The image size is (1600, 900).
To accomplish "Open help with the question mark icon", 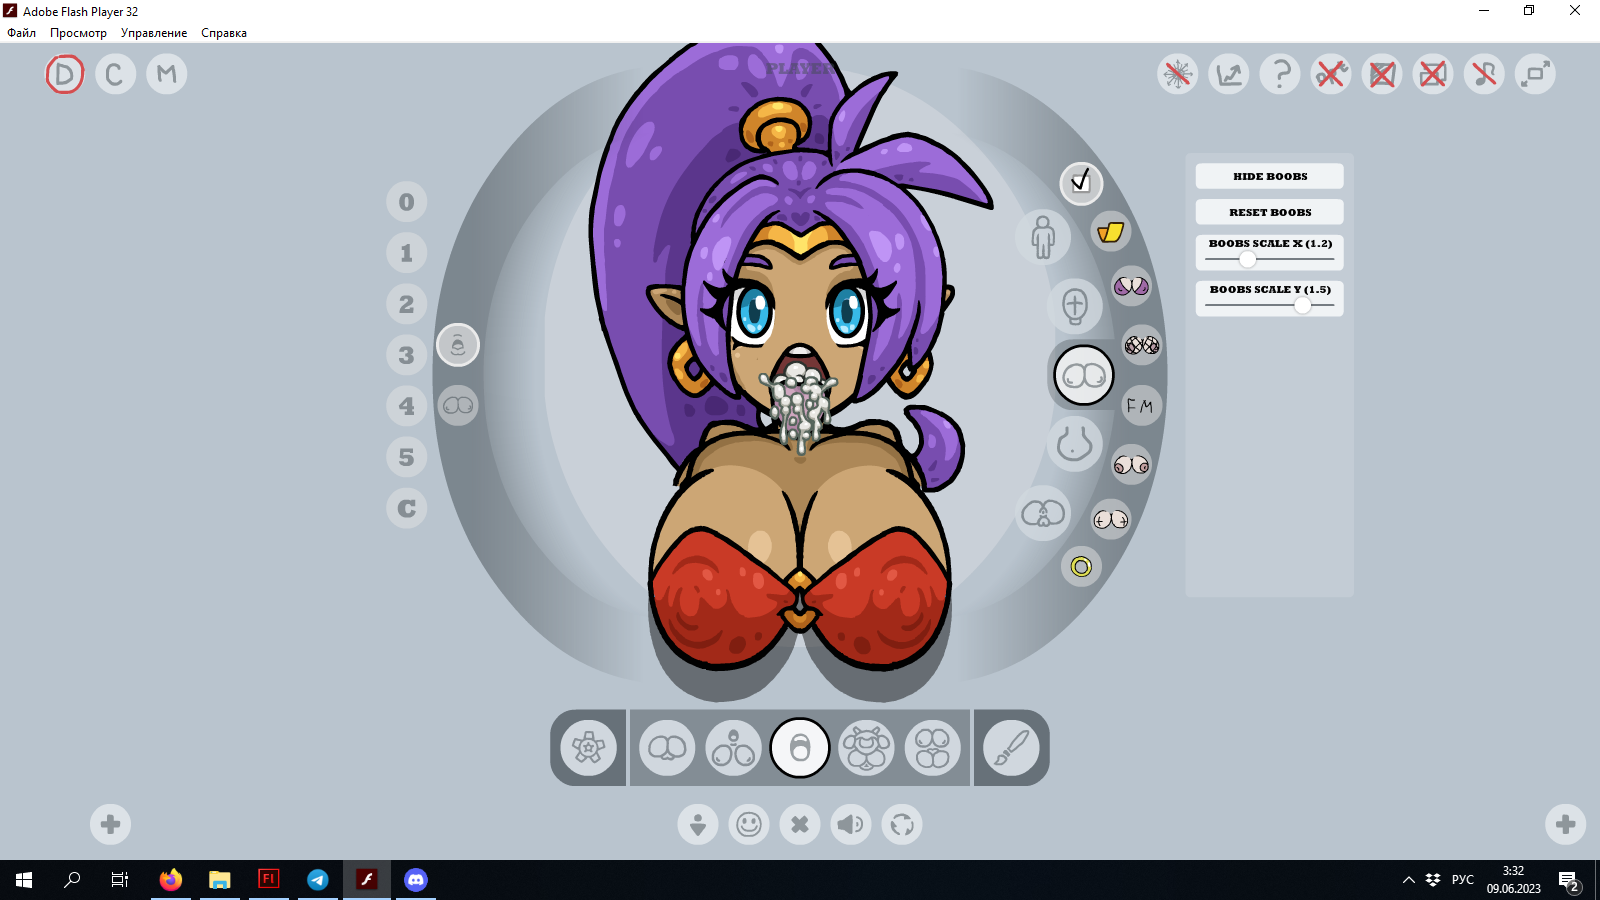I will coord(1280,74).
